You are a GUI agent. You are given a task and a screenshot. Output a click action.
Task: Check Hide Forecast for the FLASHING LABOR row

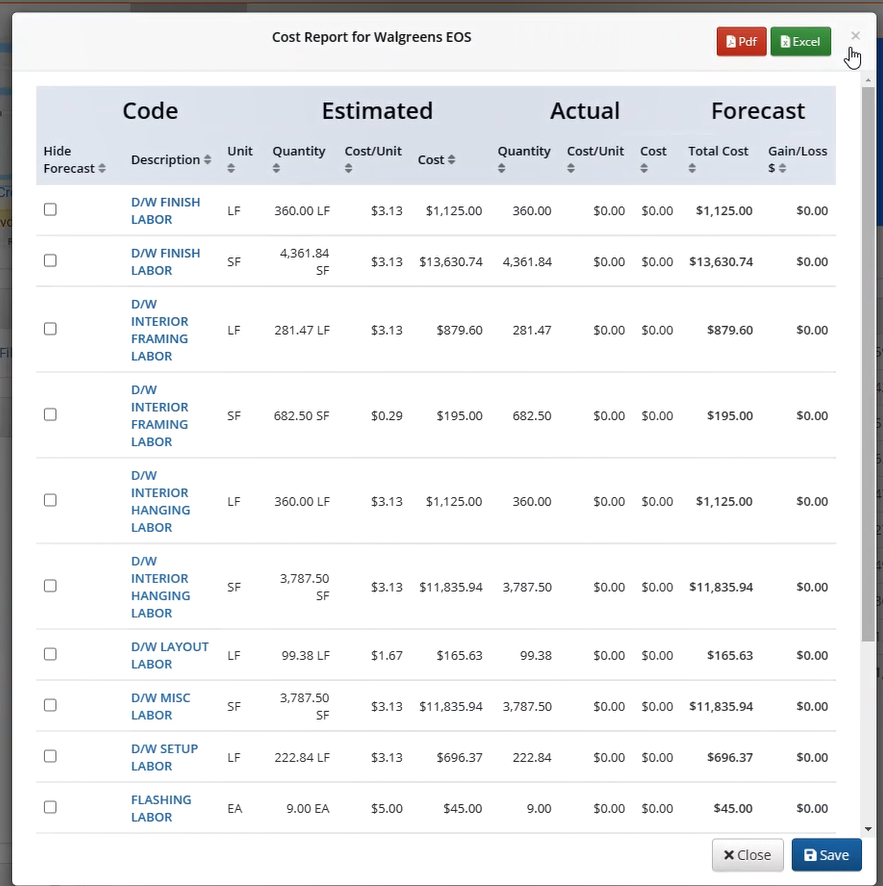click(50, 808)
